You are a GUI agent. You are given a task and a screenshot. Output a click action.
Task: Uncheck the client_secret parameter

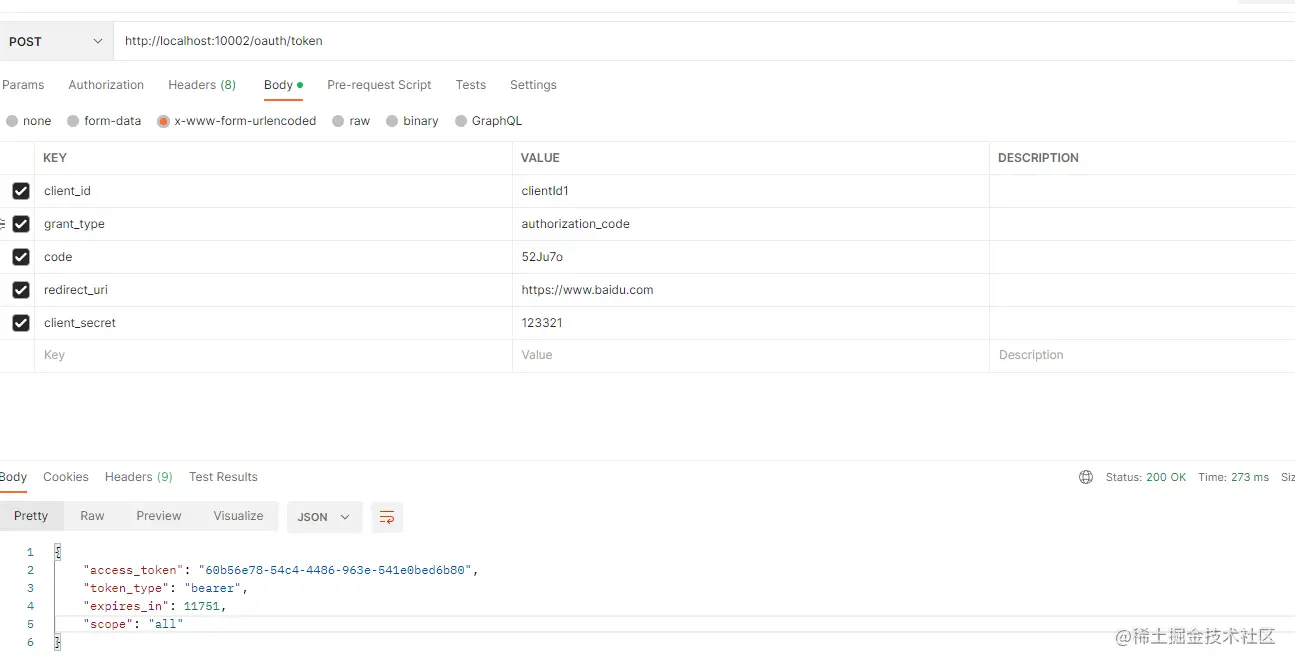21,322
